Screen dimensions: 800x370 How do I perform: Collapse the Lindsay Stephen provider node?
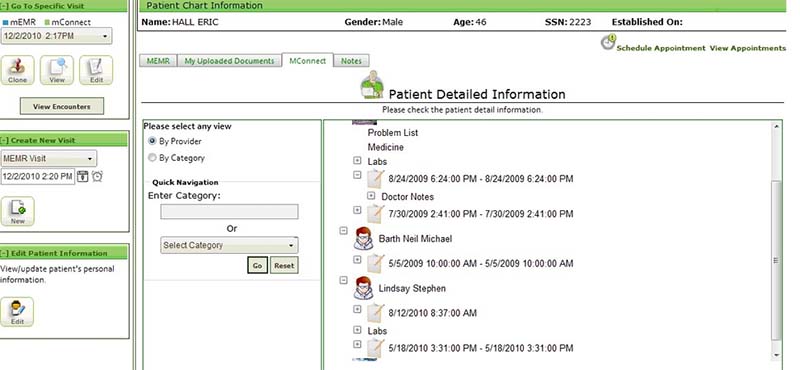[343, 280]
